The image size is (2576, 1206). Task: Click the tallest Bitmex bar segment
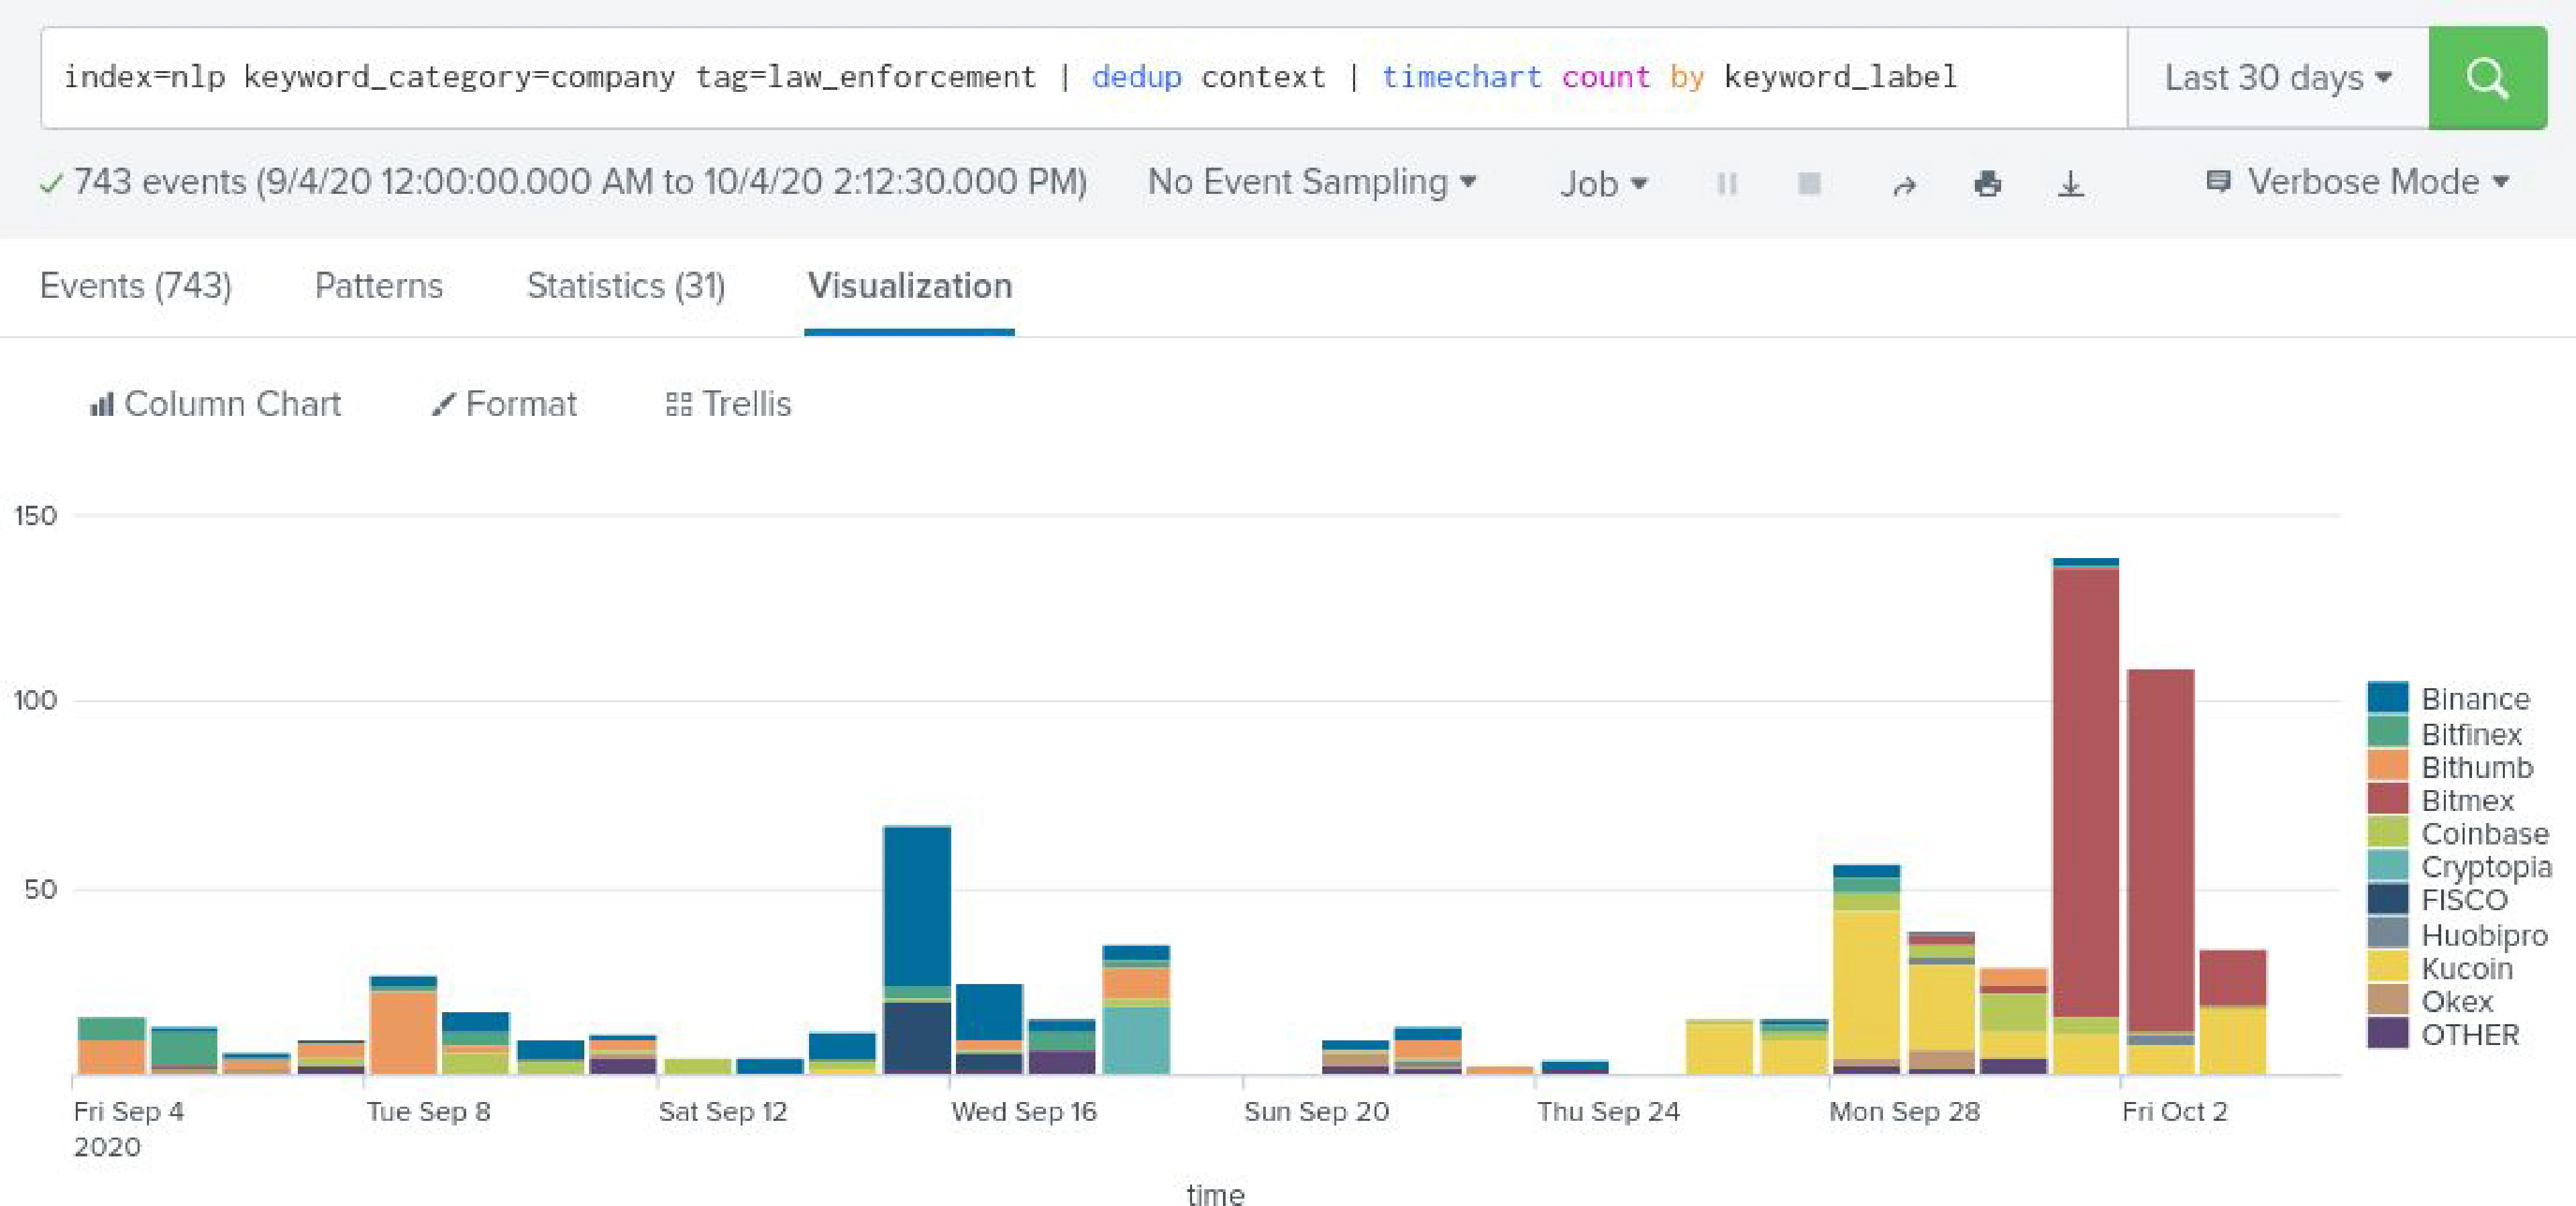(2085, 792)
